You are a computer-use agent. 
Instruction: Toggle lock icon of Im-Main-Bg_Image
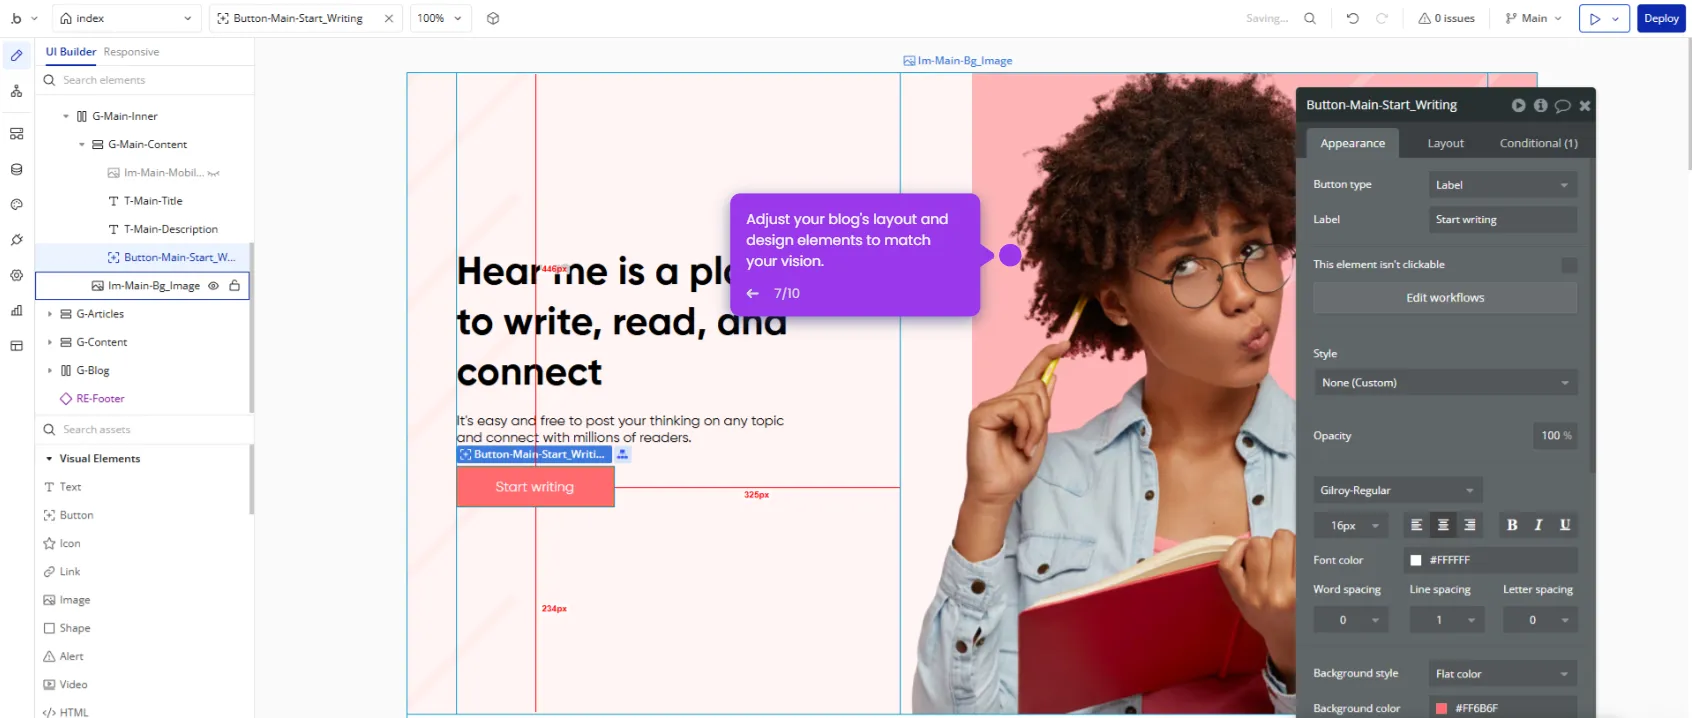pyautogui.click(x=234, y=286)
